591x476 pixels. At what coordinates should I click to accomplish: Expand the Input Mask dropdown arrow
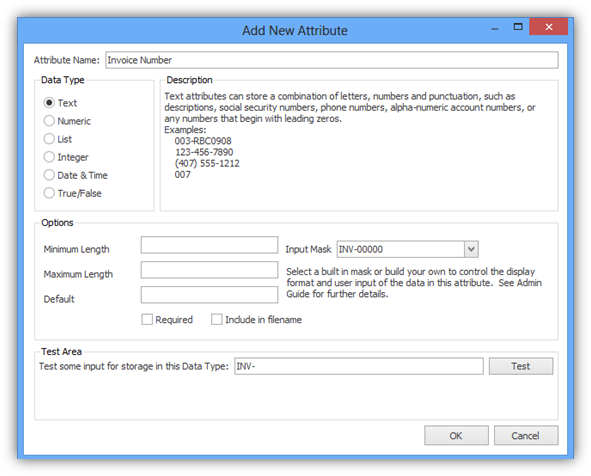coord(471,249)
